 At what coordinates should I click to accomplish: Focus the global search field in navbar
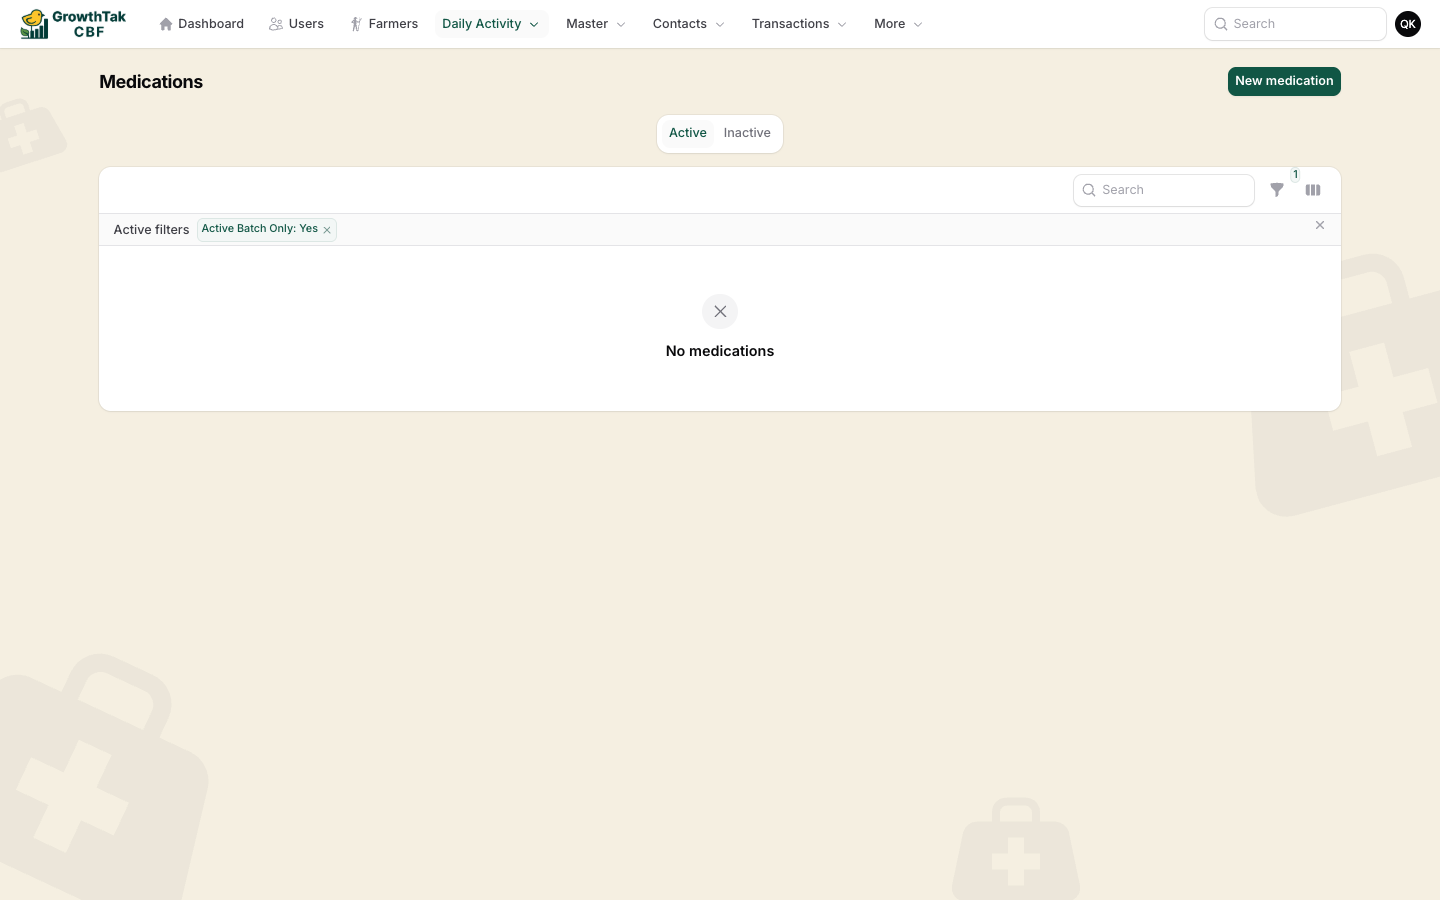coord(1295,24)
